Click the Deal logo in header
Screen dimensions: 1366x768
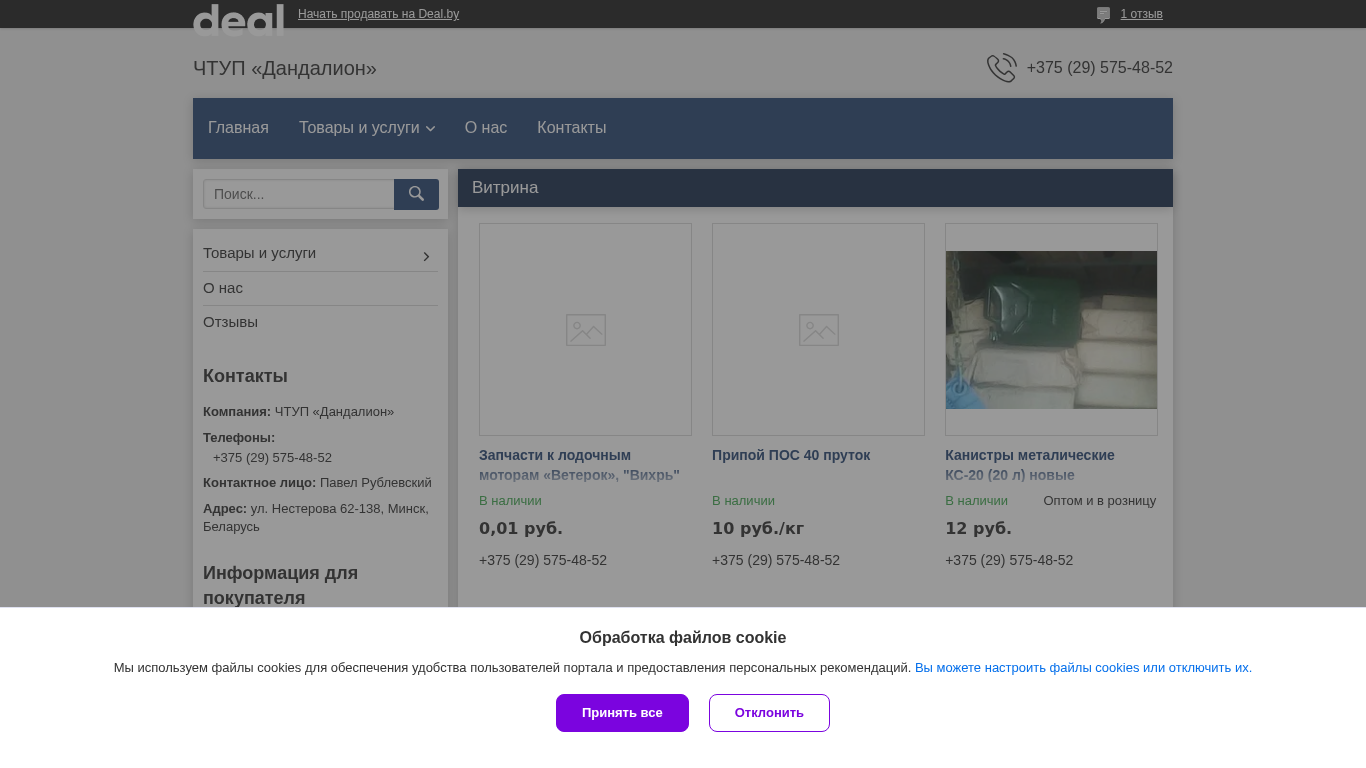pos(238,18)
